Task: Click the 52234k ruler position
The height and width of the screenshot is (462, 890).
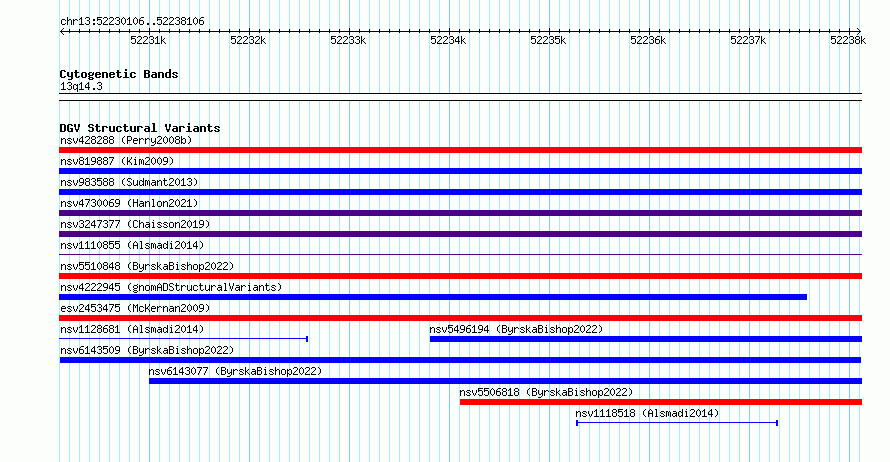Action: 448,40
